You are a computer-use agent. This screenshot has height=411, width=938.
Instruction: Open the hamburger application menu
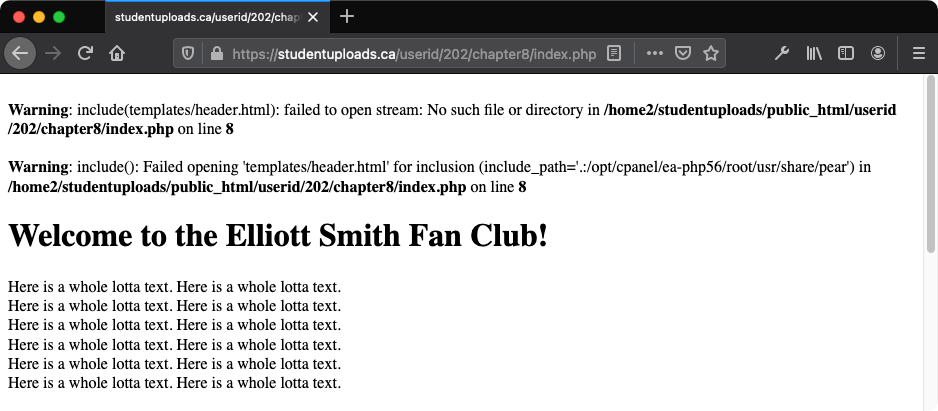point(919,53)
